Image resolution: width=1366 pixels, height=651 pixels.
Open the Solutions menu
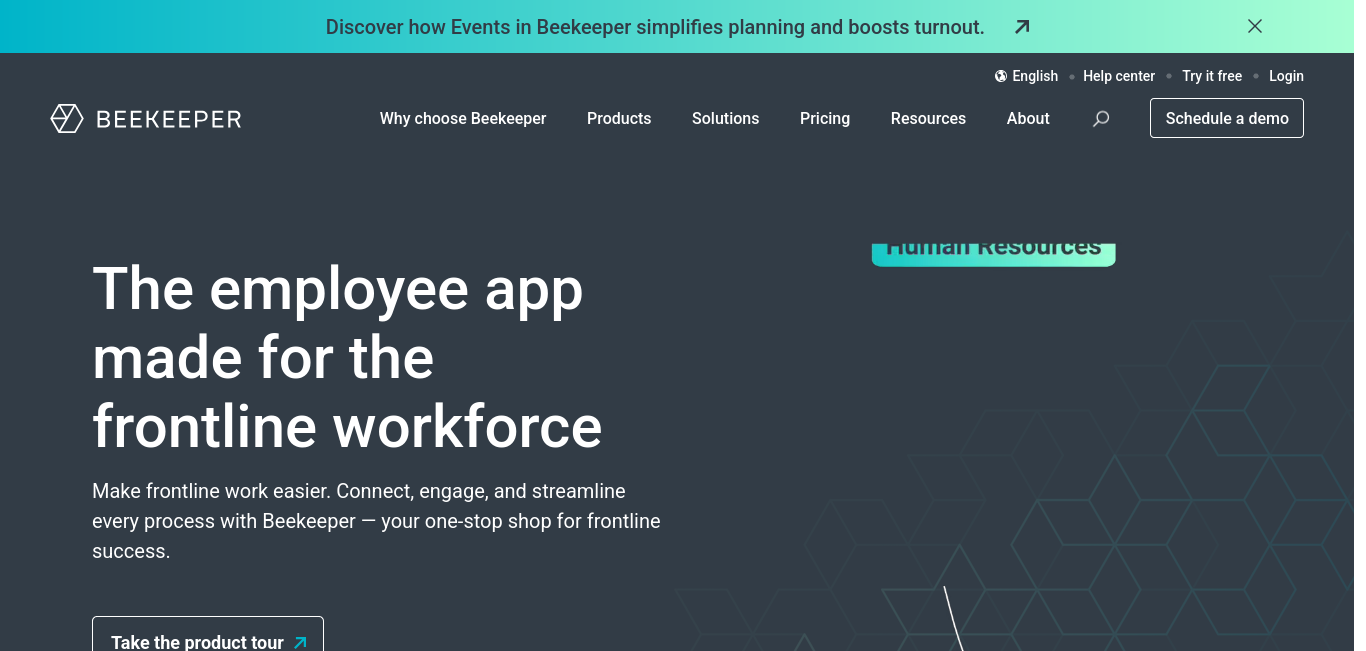click(726, 118)
